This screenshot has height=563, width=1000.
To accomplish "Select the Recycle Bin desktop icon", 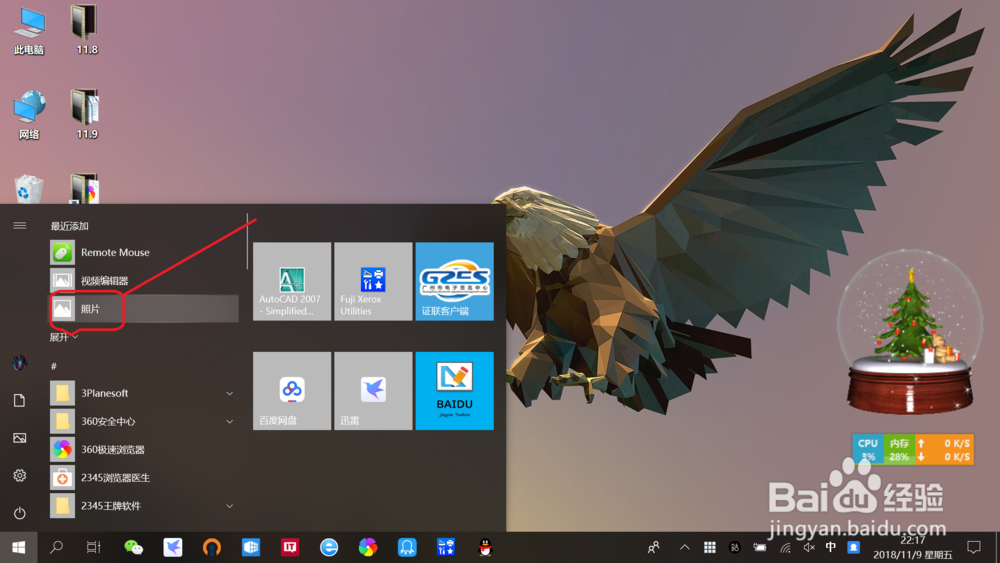I will [x=29, y=189].
